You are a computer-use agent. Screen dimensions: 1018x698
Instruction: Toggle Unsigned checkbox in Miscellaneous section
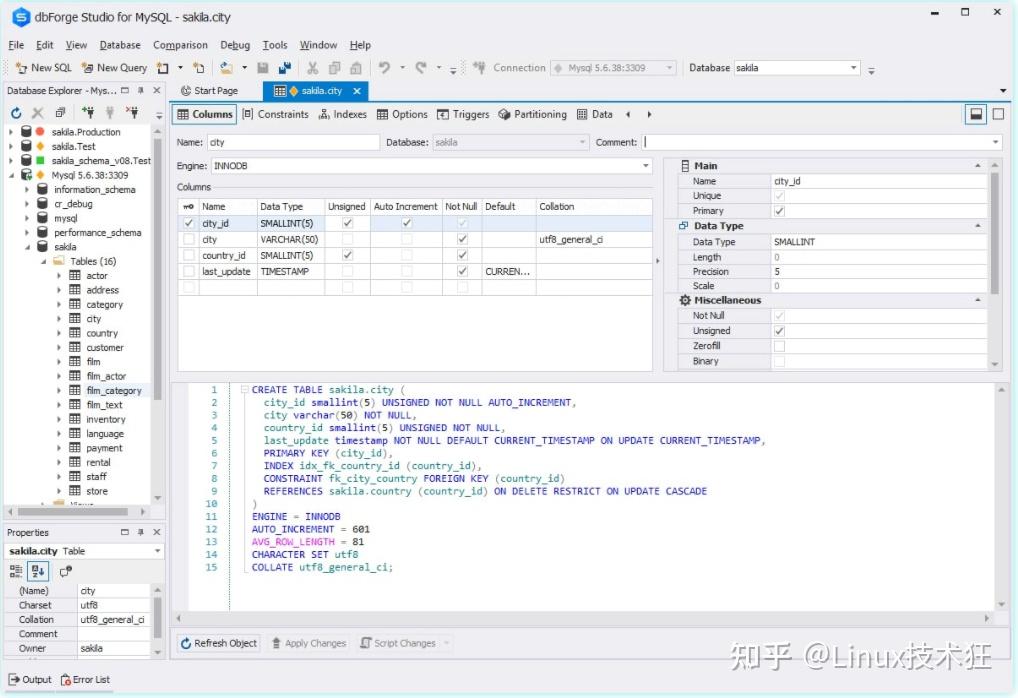coord(779,331)
